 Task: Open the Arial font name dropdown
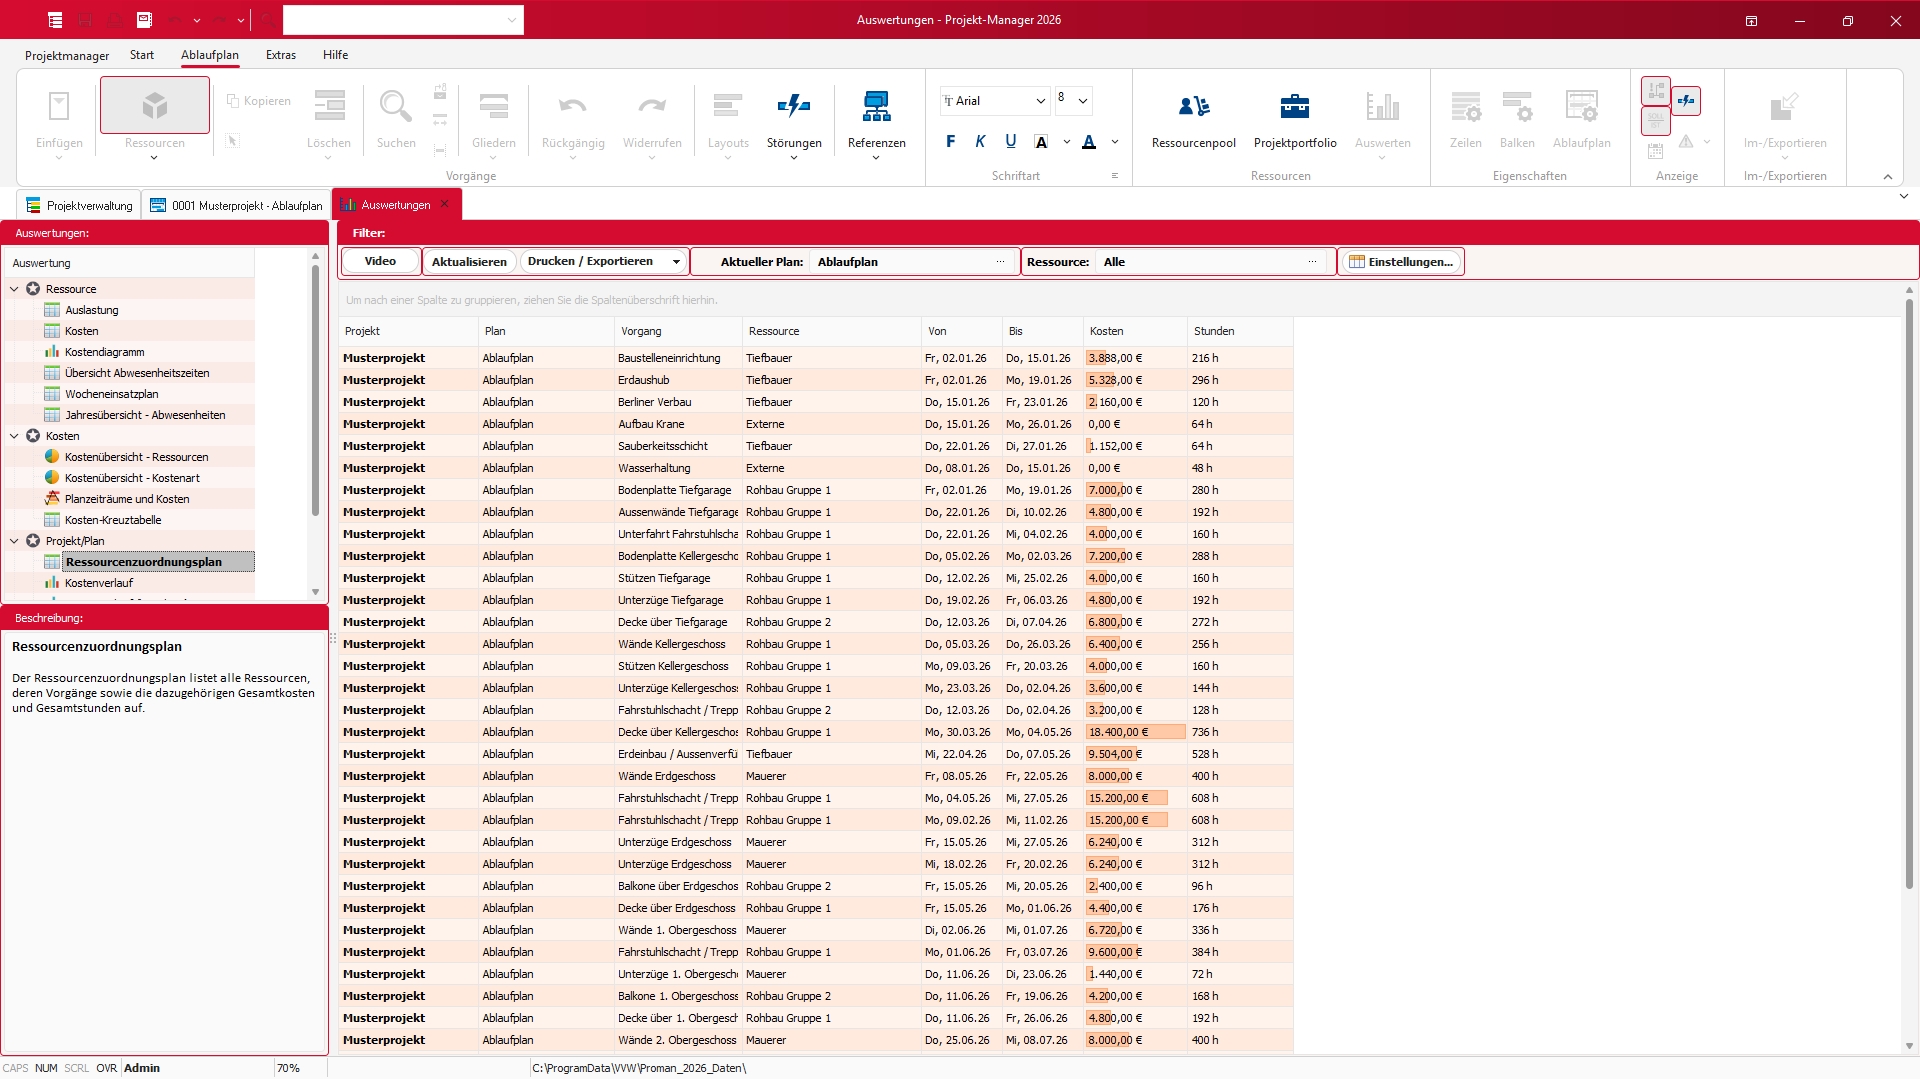[1040, 101]
